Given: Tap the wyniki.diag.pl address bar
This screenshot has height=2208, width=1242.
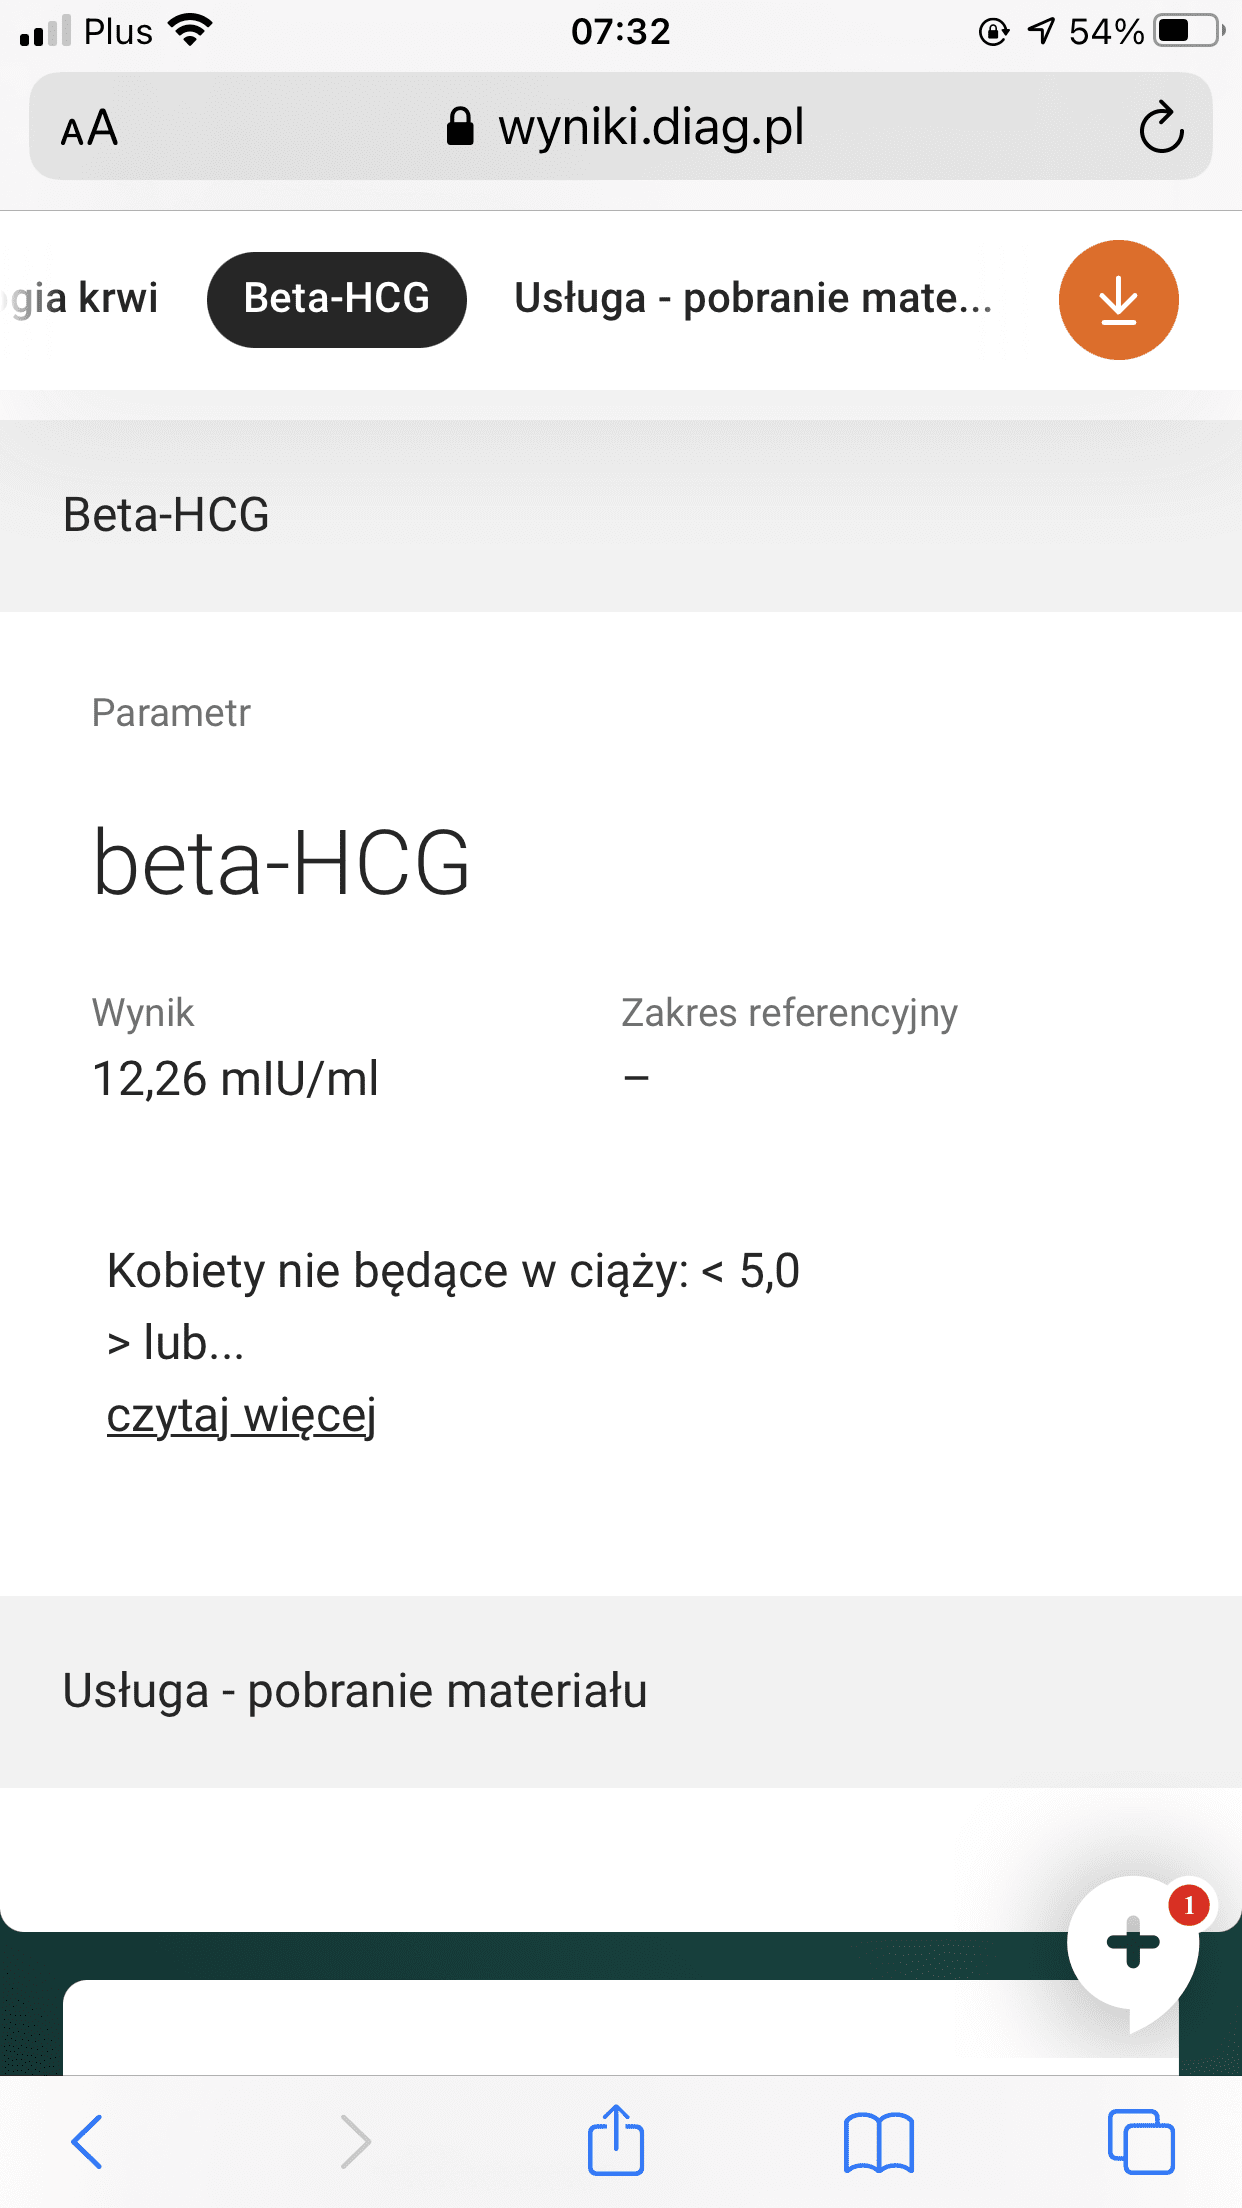Looking at the screenshot, I should 650,128.
